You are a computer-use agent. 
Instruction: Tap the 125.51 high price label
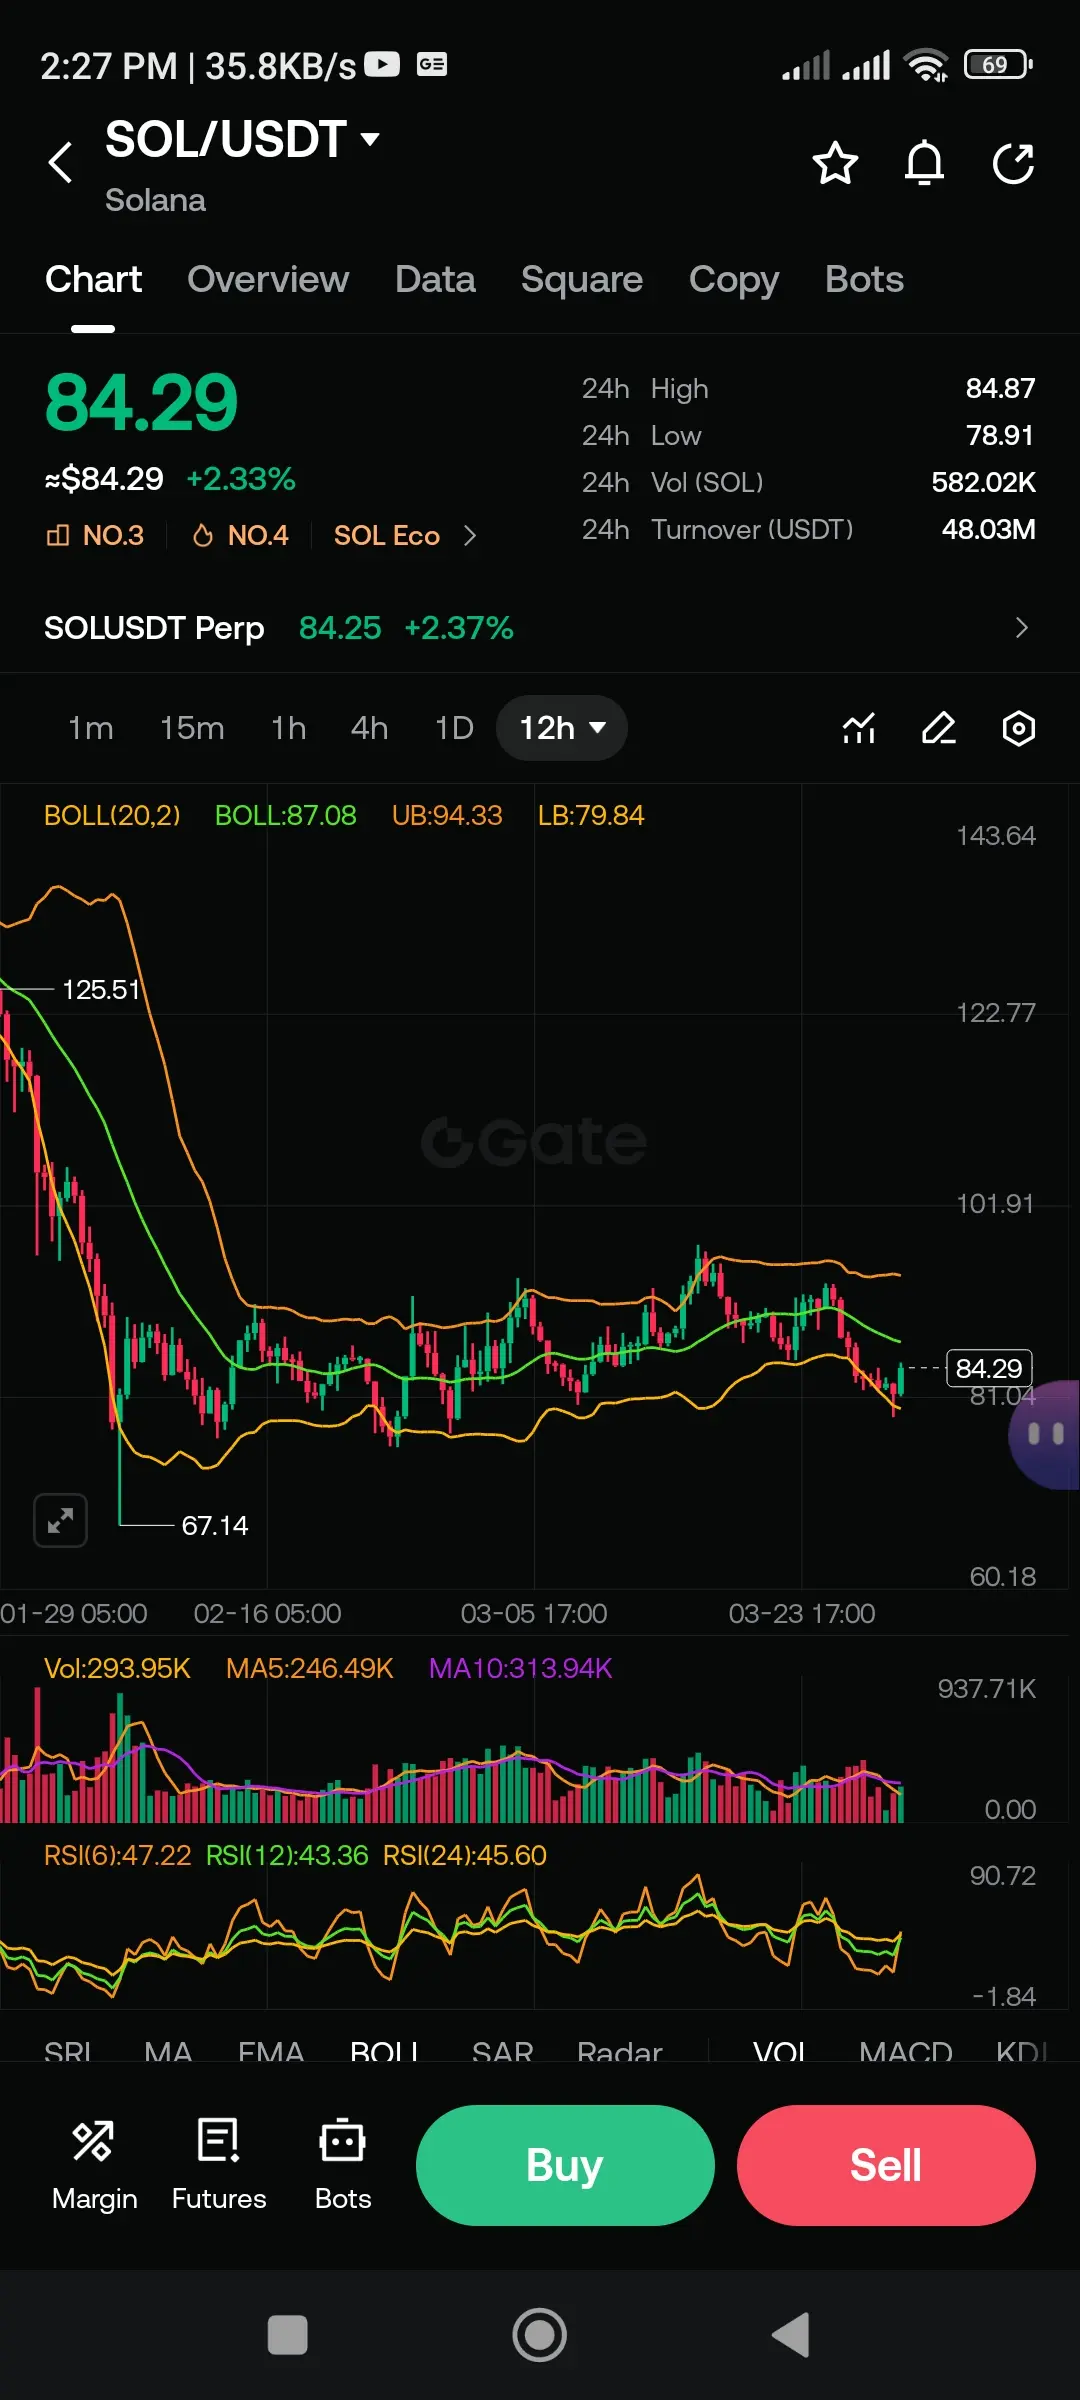pyautogui.click(x=100, y=990)
